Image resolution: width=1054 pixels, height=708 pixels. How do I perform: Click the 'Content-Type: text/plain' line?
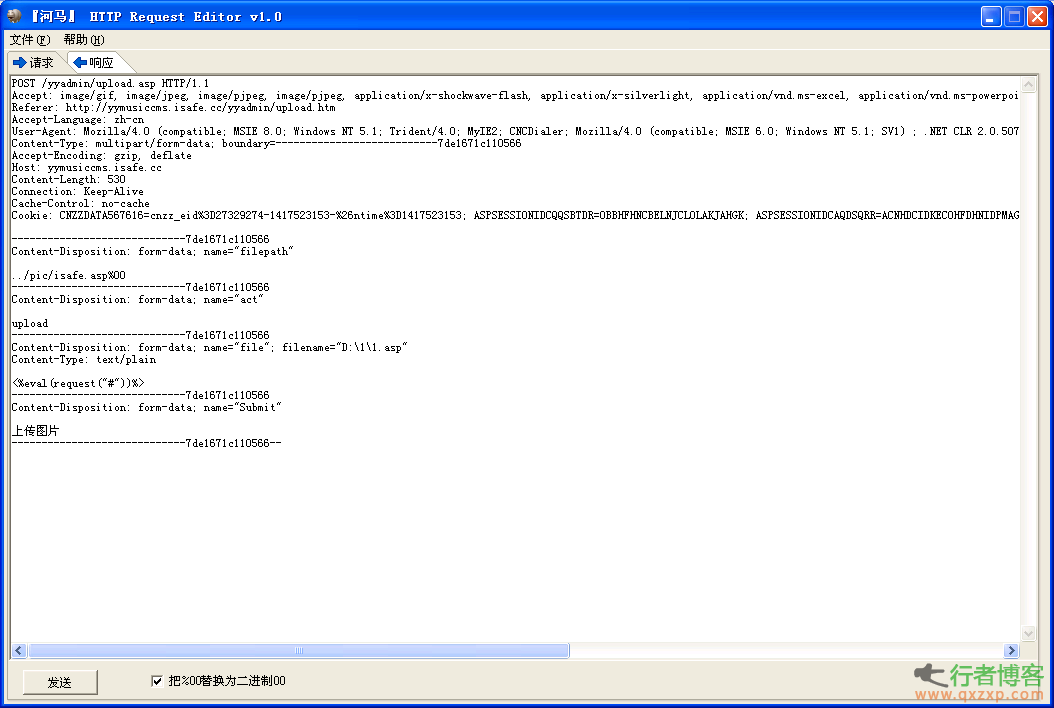click(x=84, y=360)
